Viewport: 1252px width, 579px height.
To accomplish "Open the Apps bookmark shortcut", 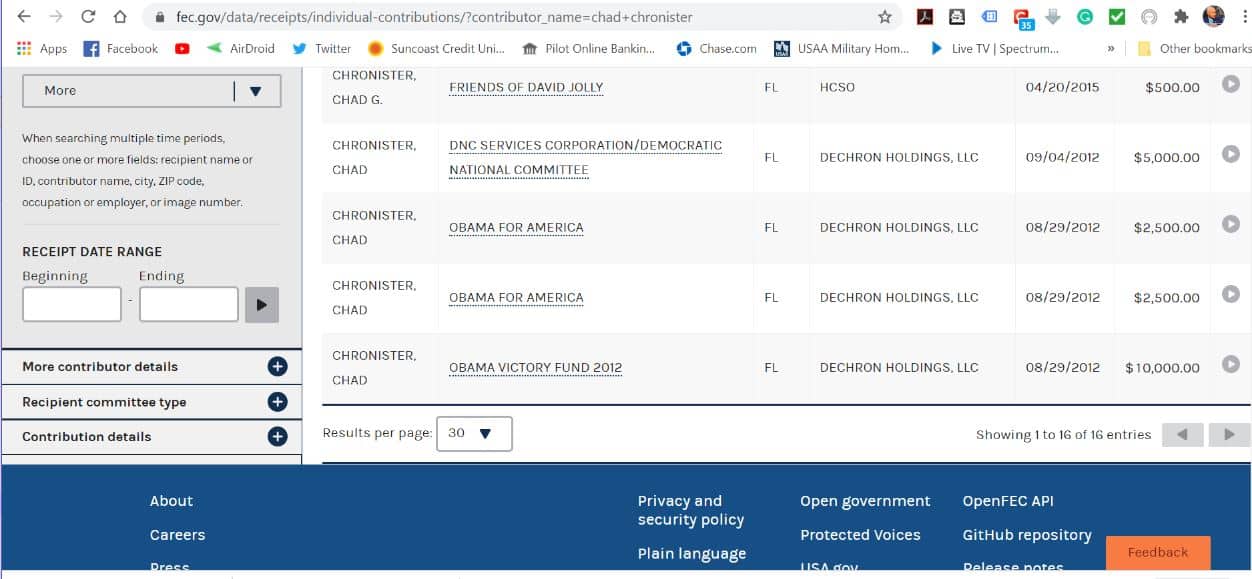I will tap(42, 48).
